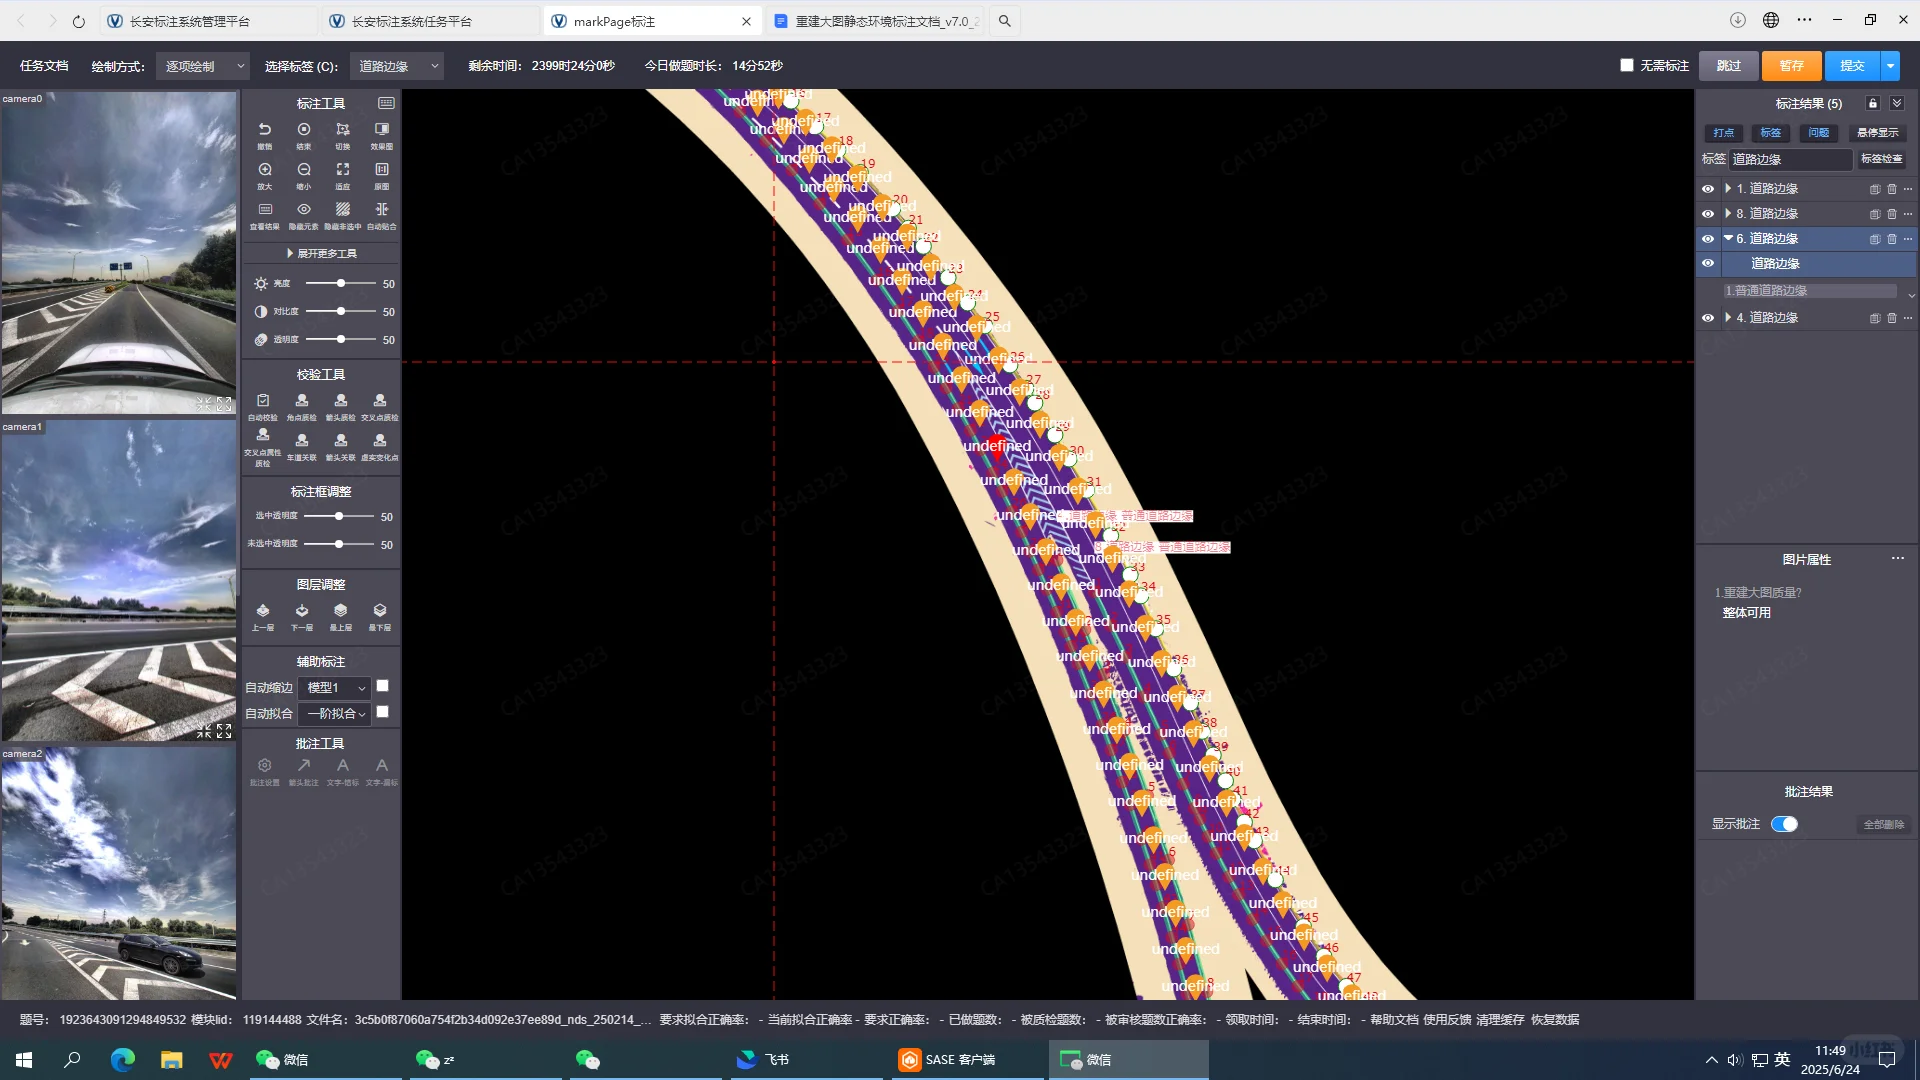Run the 自动校验 check tool
The image size is (1920, 1080).
coord(263,401)
